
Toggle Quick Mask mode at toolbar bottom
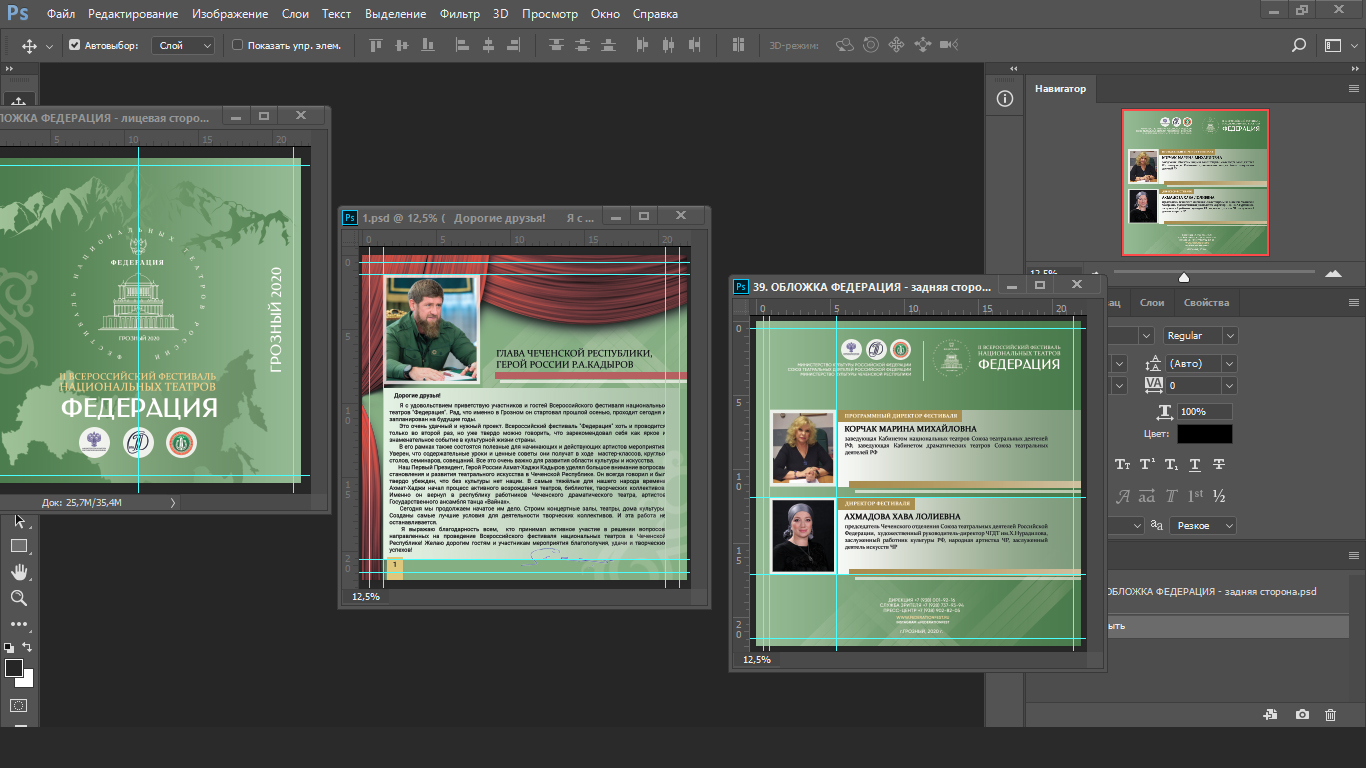pyautogui.click(x=18, y=705)
